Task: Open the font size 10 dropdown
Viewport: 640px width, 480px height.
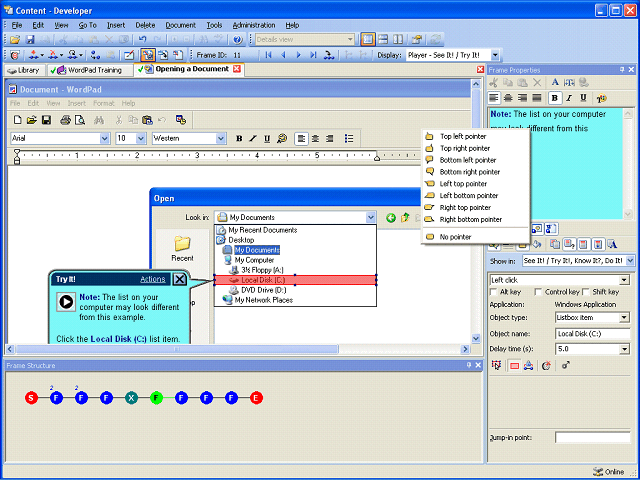Action: click(x=141, y=138)
